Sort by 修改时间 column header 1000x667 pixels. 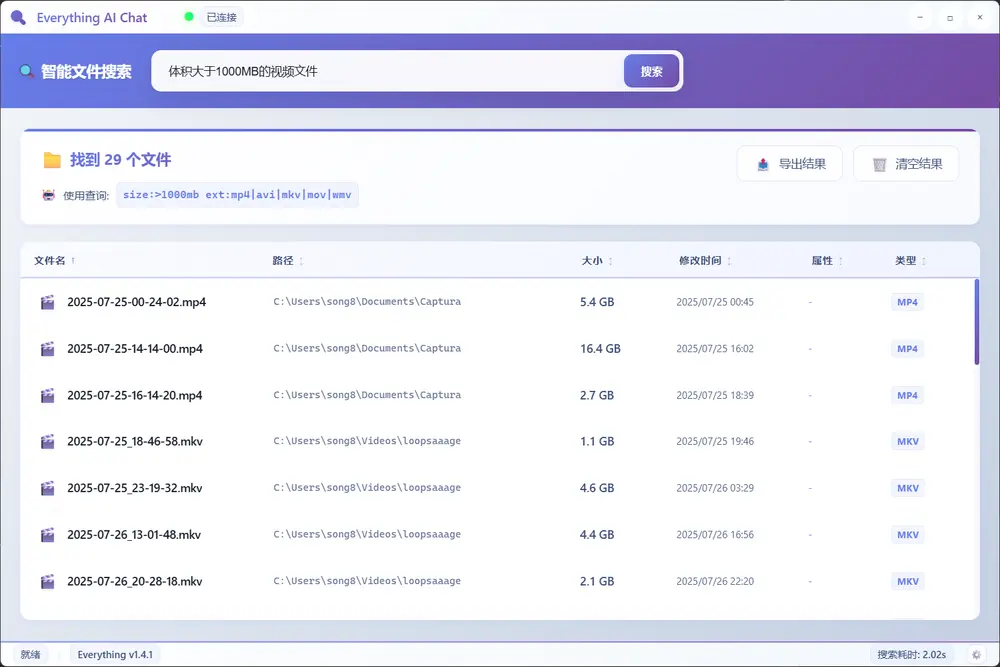[x=699, y=261]
